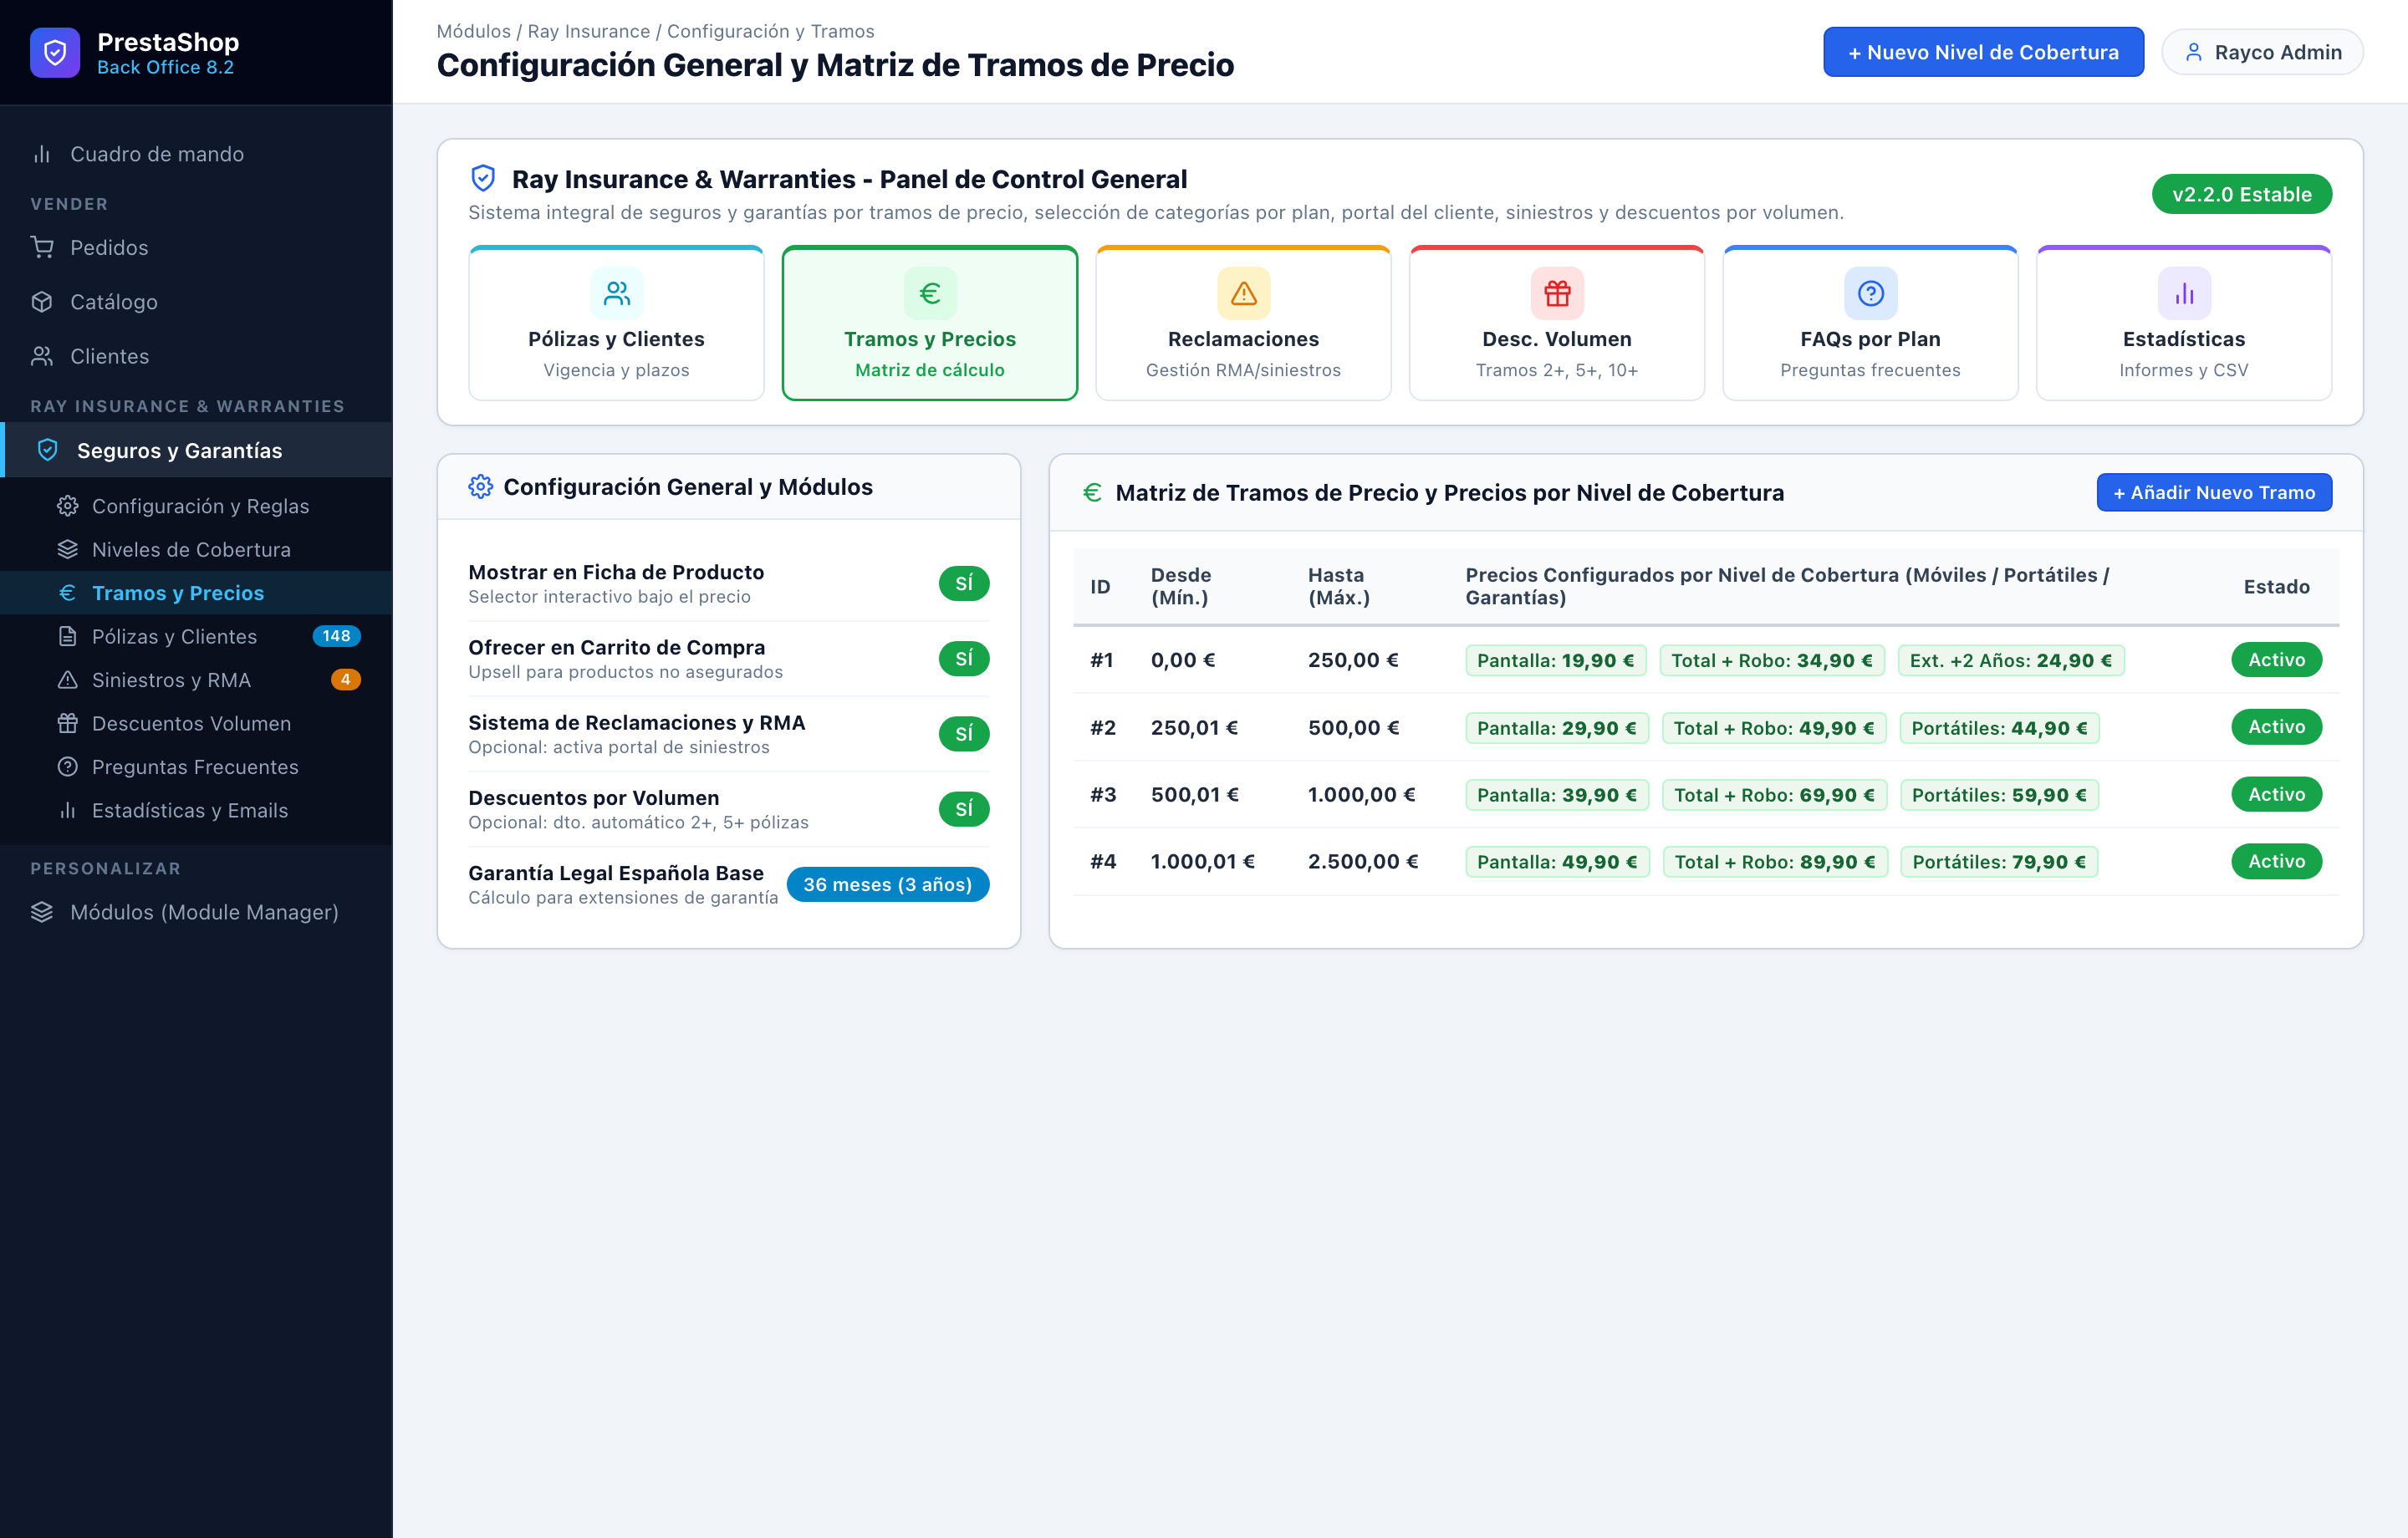The height and width of the screenshot is (1538, 2408).
Task: Open the Rayco Admin account button
Action: pos(2262,53)
